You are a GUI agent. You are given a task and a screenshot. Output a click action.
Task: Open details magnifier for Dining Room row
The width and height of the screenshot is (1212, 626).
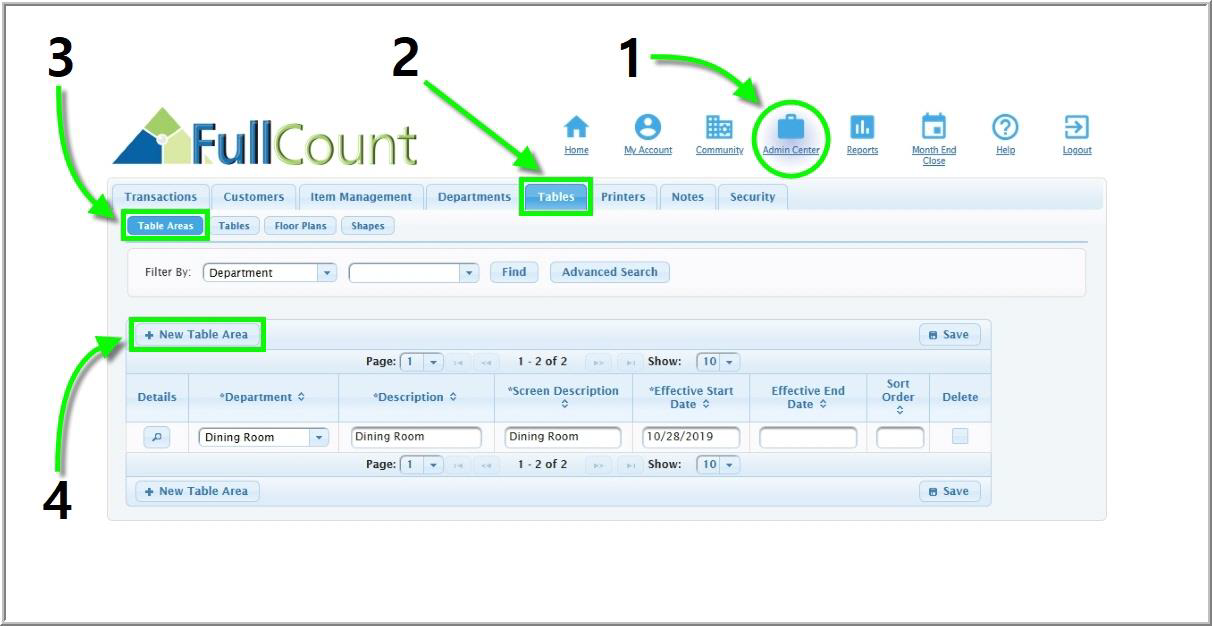coord(157,437)
